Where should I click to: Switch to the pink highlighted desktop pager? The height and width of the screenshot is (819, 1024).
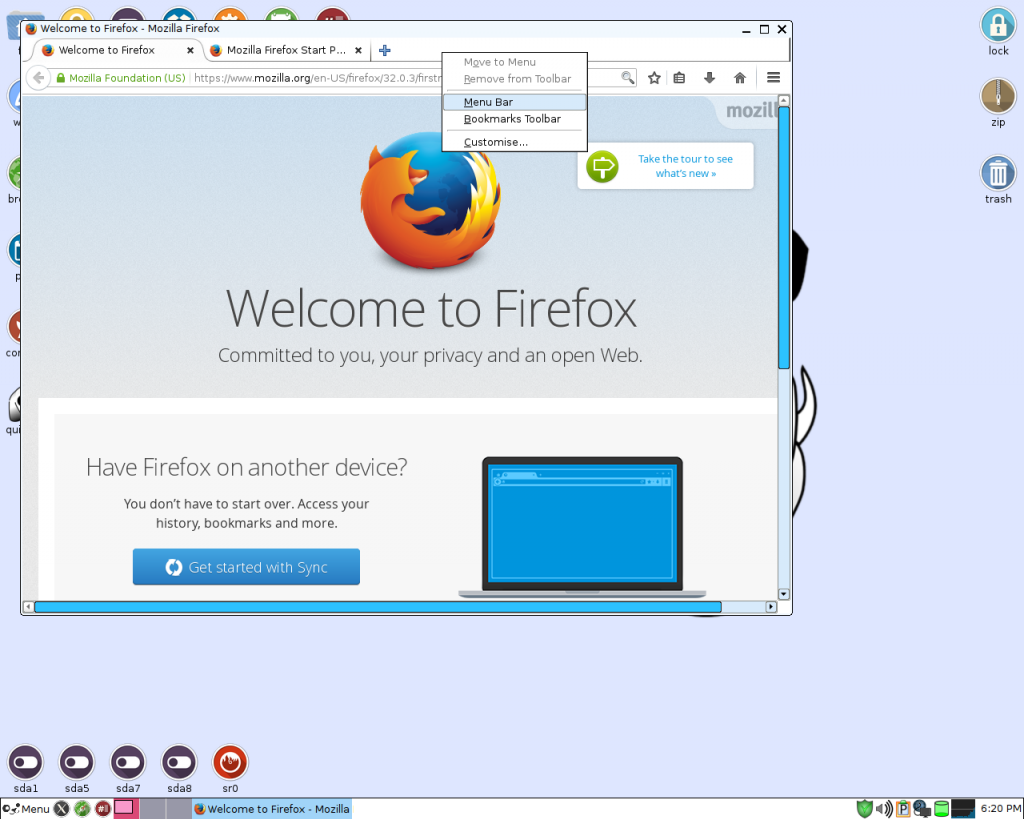(125, 809)
